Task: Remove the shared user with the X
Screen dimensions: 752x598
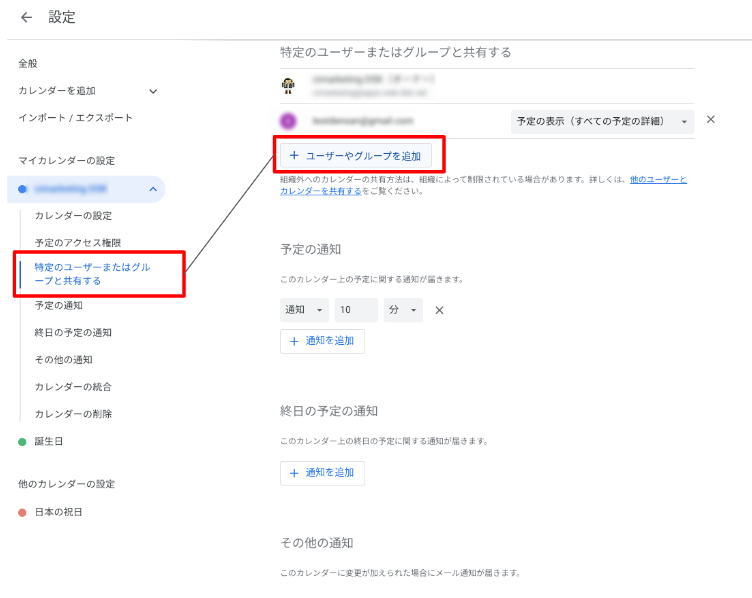Action: 711,119
